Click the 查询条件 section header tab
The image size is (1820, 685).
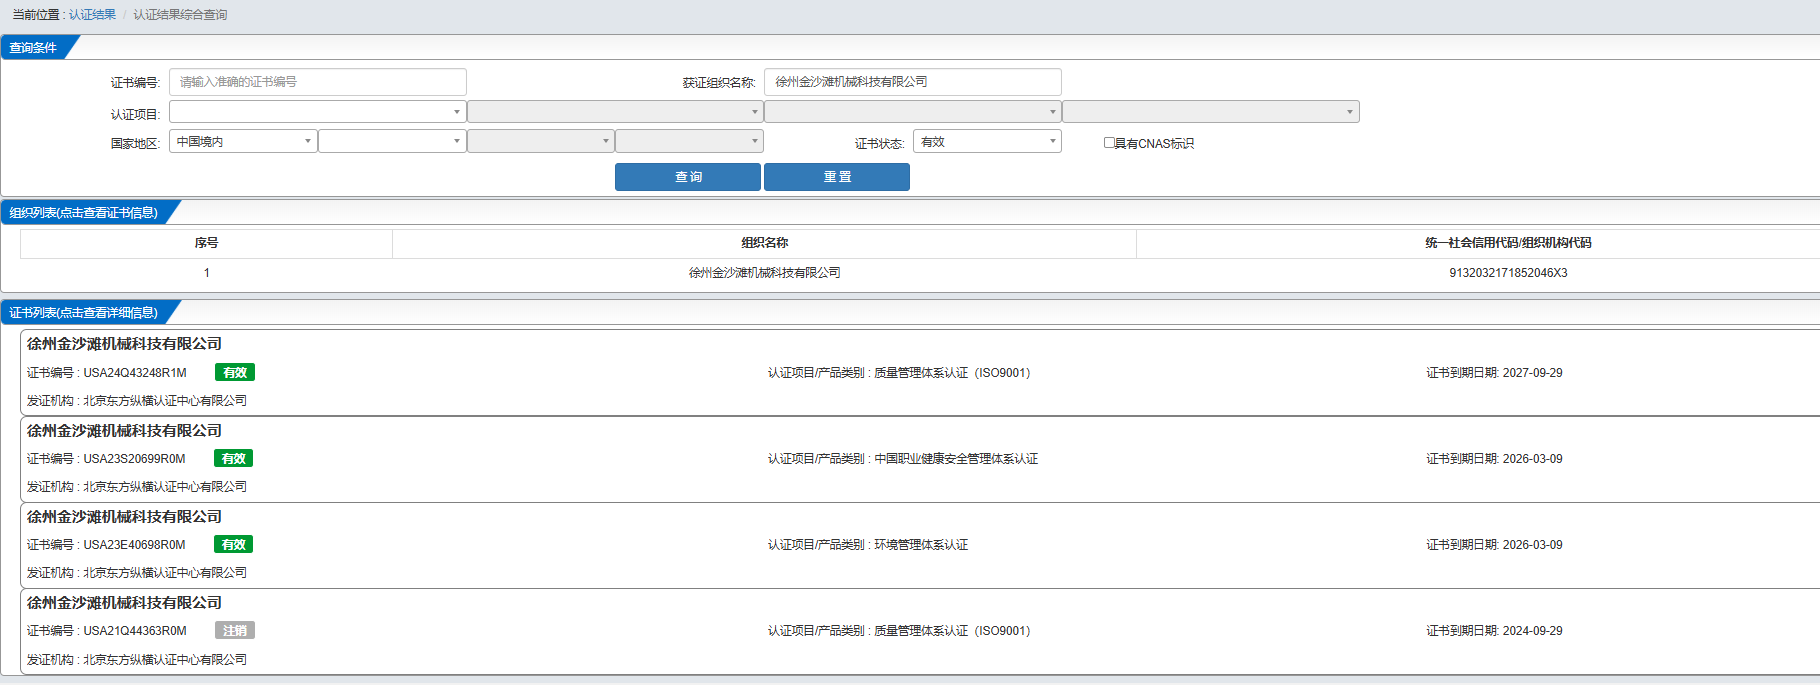(34, 47)
